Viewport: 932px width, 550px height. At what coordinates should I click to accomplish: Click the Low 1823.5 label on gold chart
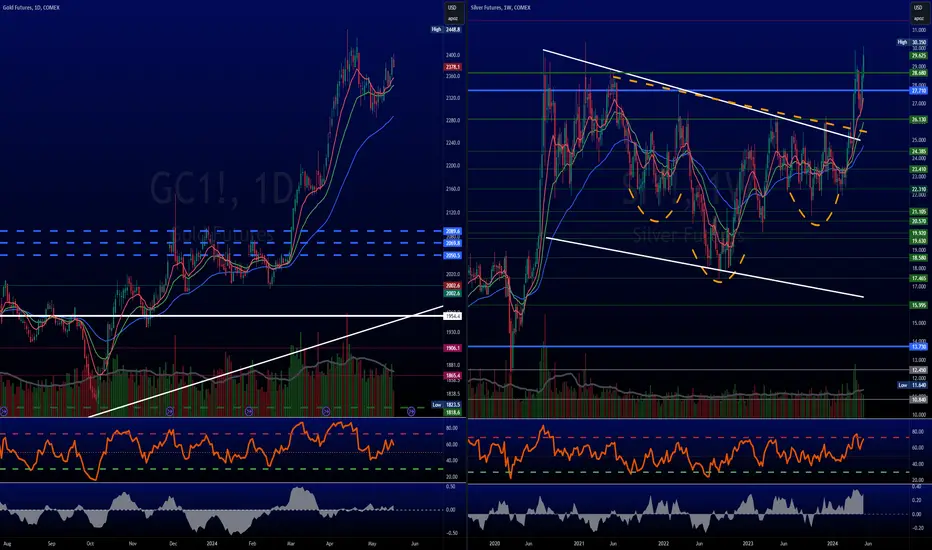click(446, 404)
